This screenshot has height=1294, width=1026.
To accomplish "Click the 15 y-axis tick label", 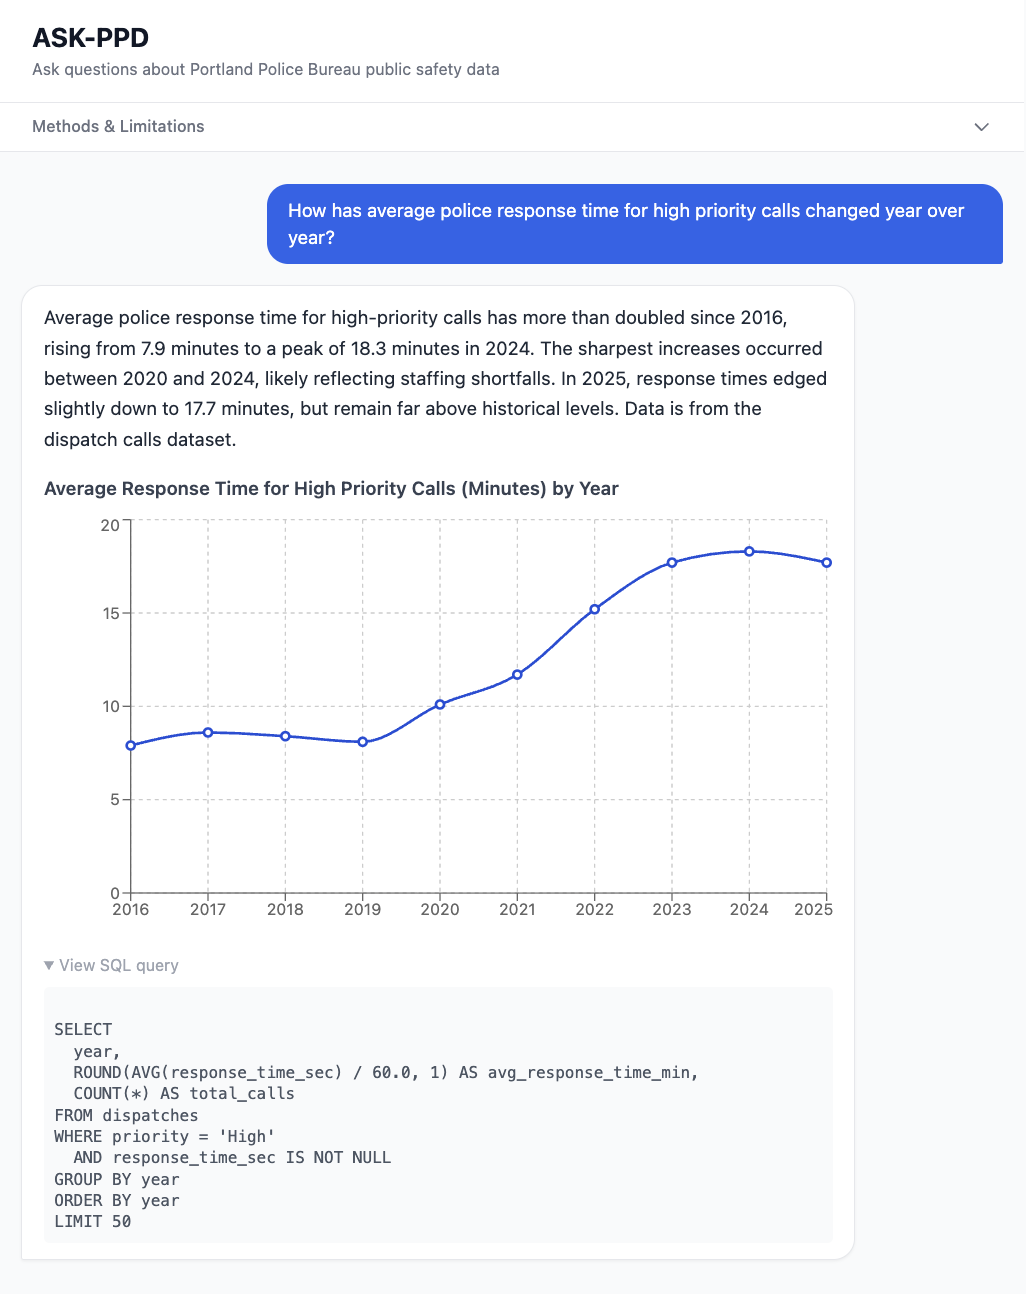I will coord(110,613).
